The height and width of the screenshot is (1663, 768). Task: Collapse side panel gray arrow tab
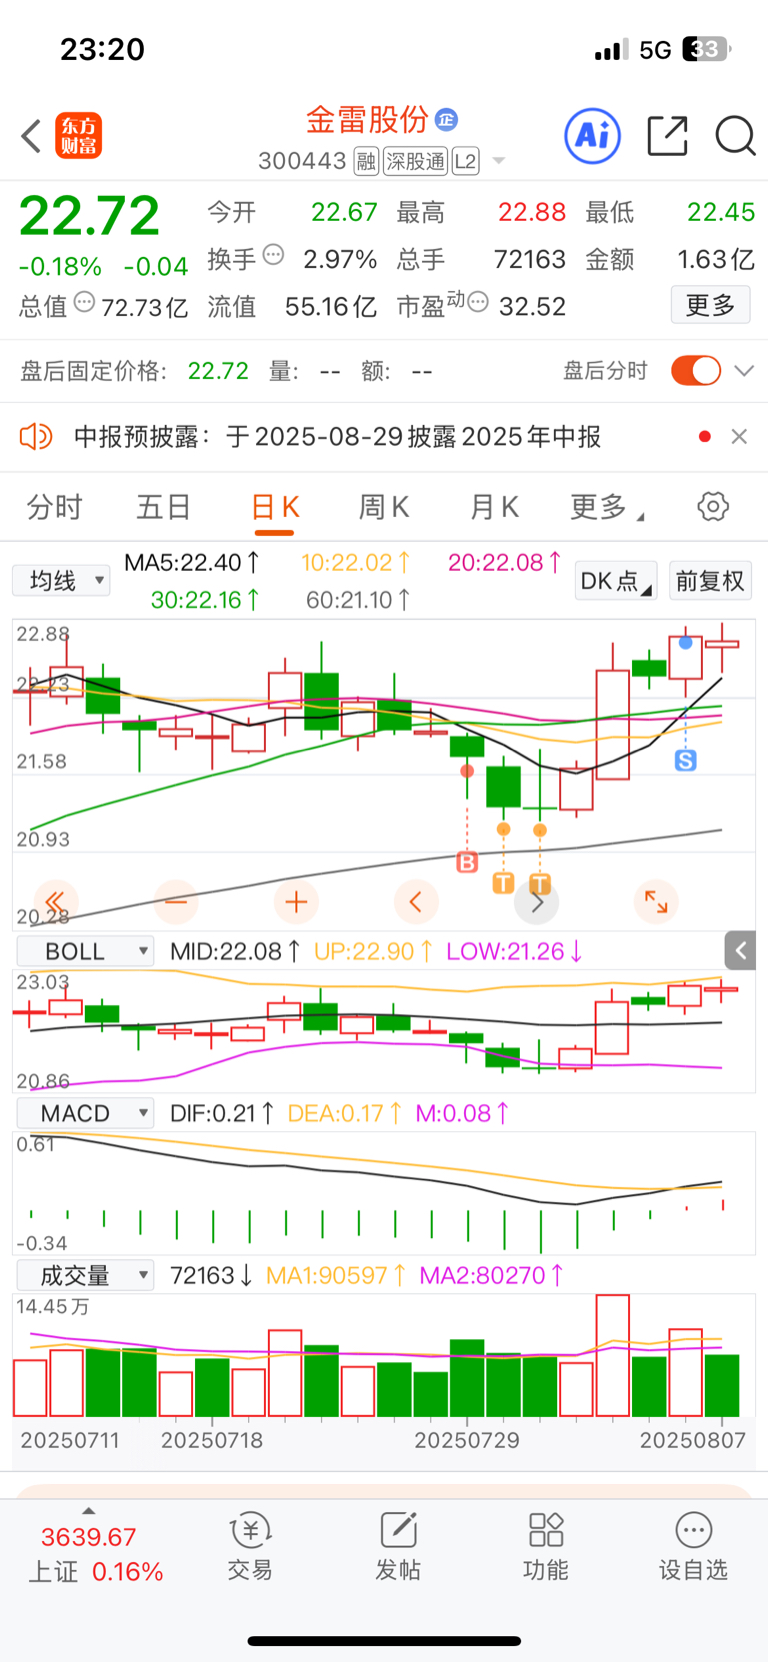(x=740, y=951)
